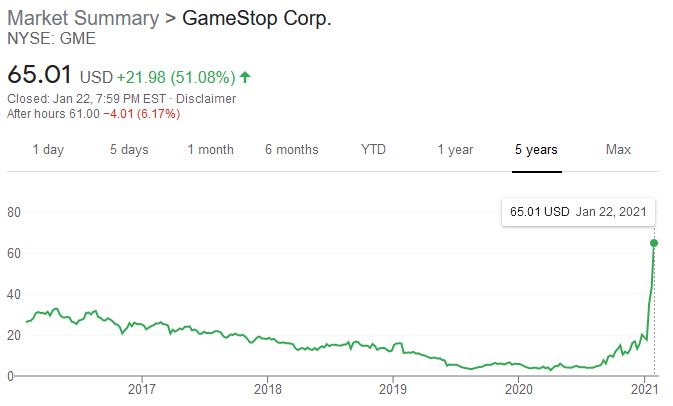Click the green data point on chart
Viewport: 673px width, 406px height.
[x=654, y=243]
